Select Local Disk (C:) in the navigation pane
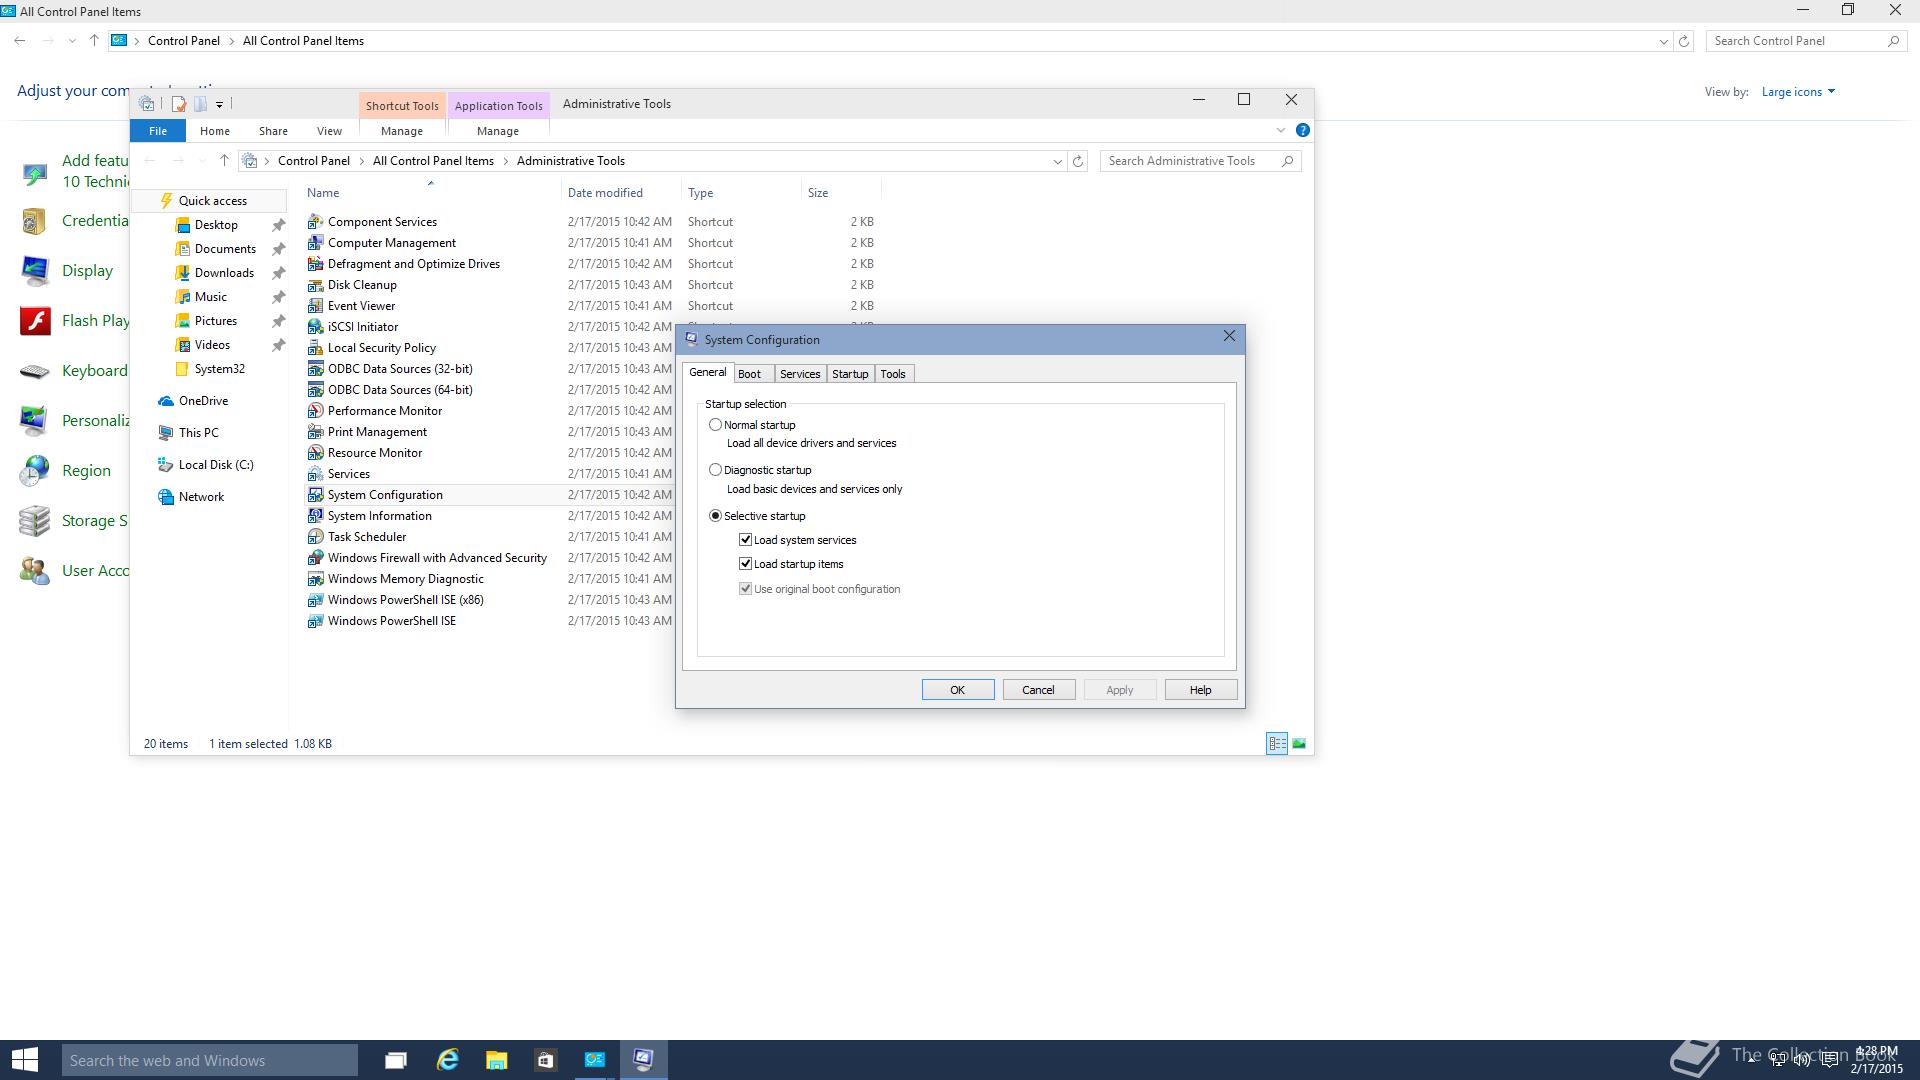The height and width of the screenshot is (1080, 1920). [x=216, y=465]
